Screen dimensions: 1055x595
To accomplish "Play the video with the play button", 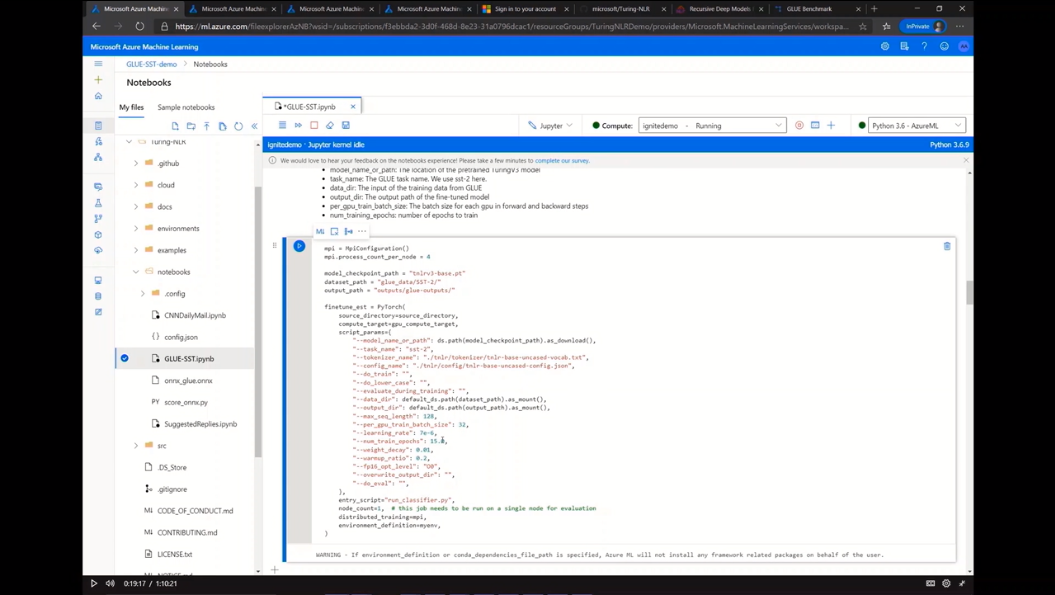I will pyautogui.click(x=94, y=583).
